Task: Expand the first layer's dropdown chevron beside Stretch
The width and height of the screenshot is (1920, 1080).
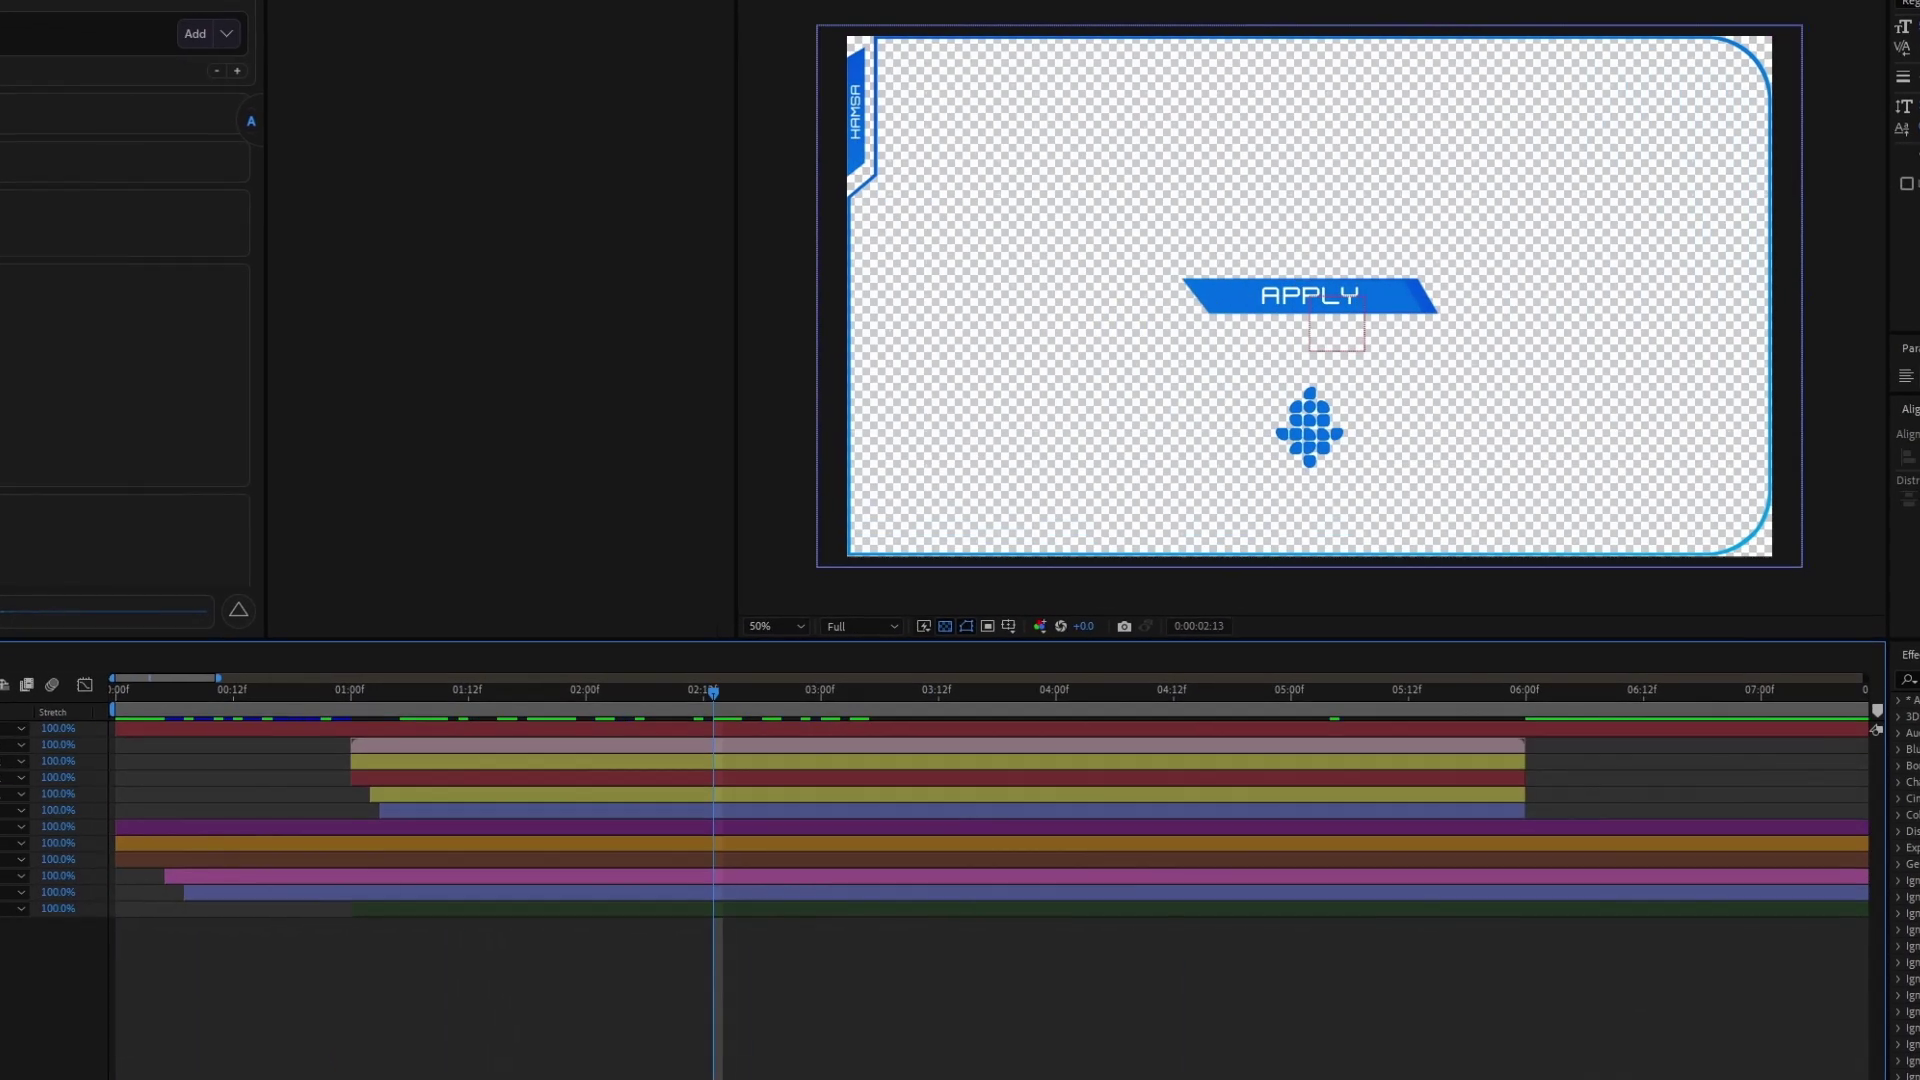Action: 21,728
